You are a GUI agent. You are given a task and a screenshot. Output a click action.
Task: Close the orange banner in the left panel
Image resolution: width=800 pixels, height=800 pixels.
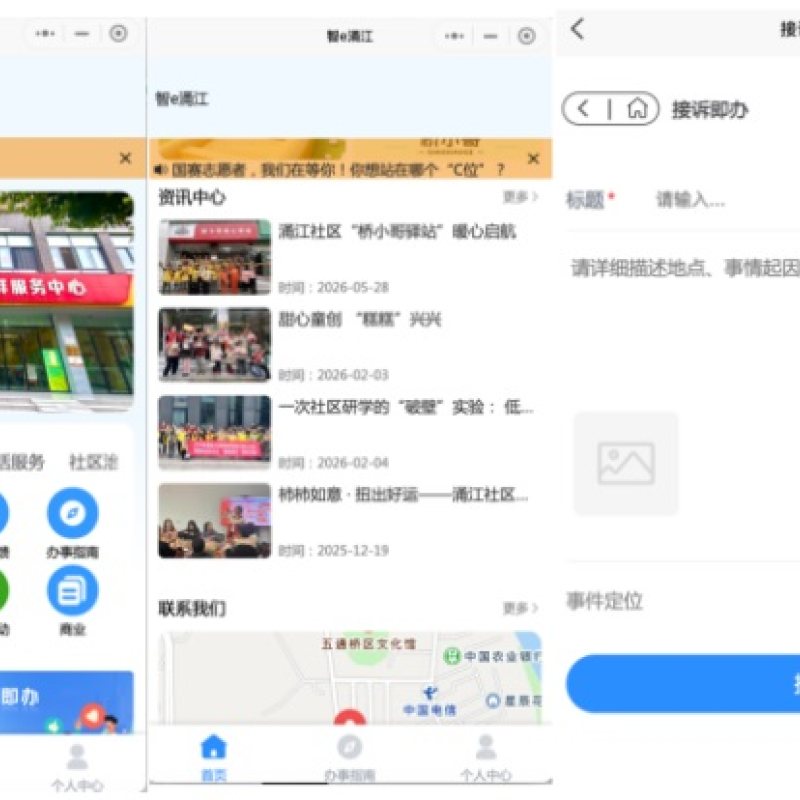pyautogui.click(x=125, y=158)
